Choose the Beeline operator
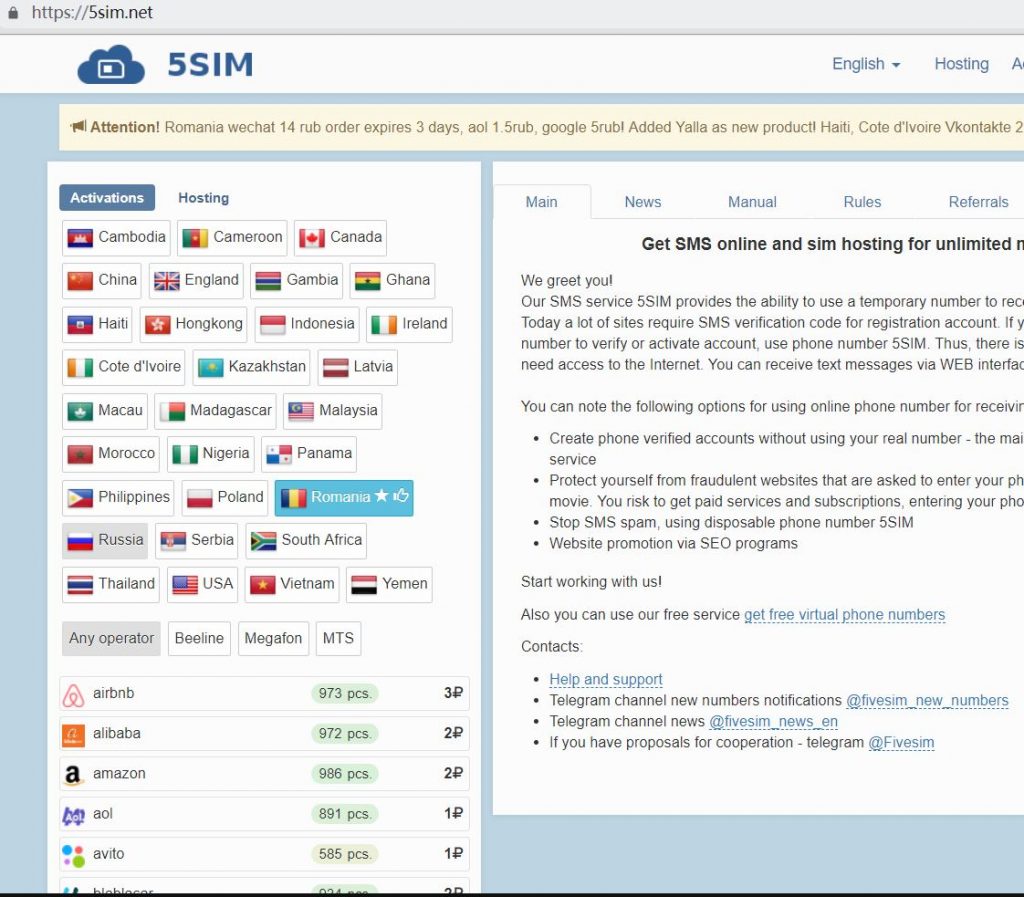Viewport: 1024px width, 897px height. 199,639
